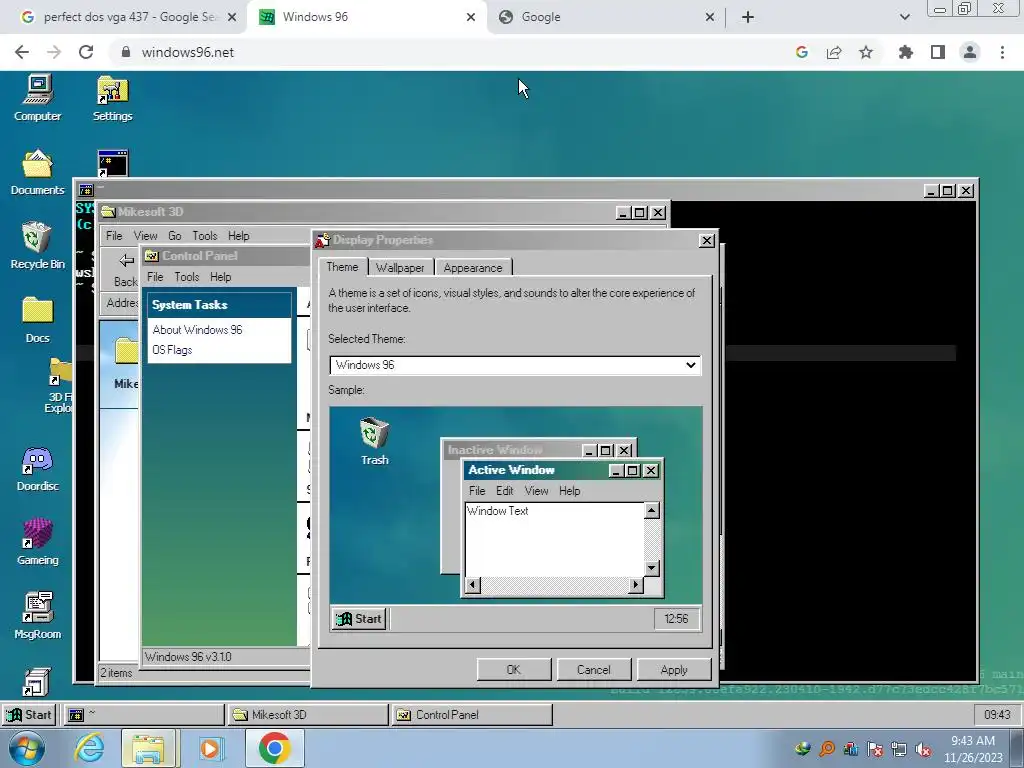Image resolution: width=1024 pixels, height=768 pixels.
Task: Open the Docs folder icon
Action: click(x=37, y=320)
